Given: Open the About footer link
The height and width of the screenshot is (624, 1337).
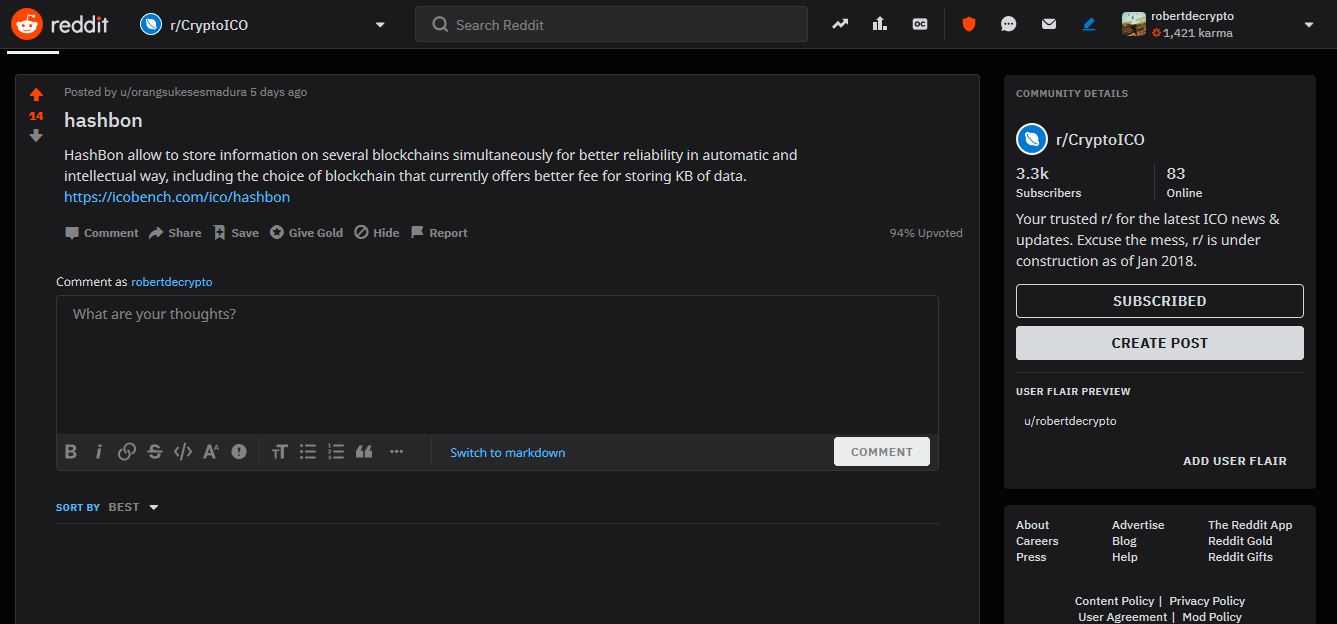Looking at the screenshot, I should pyautogui.click(x=1033, y=525).
